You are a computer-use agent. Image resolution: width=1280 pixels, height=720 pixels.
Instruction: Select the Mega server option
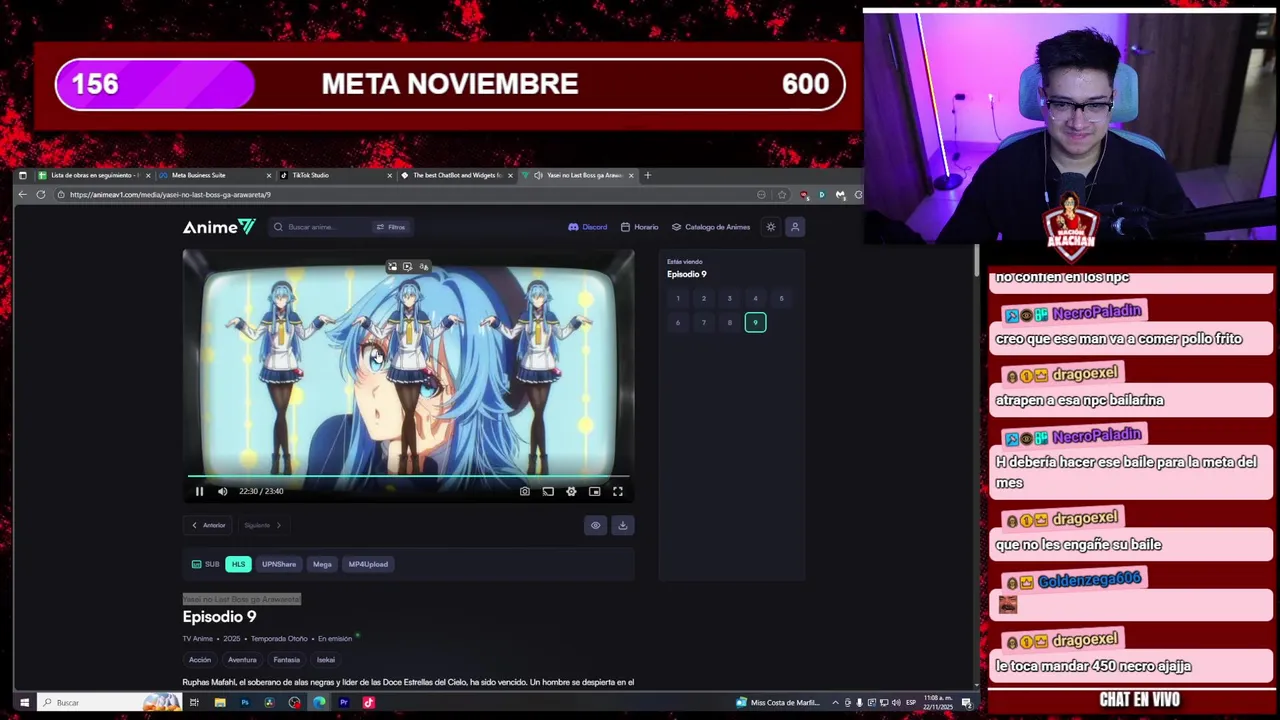click(x=322, y=564)
